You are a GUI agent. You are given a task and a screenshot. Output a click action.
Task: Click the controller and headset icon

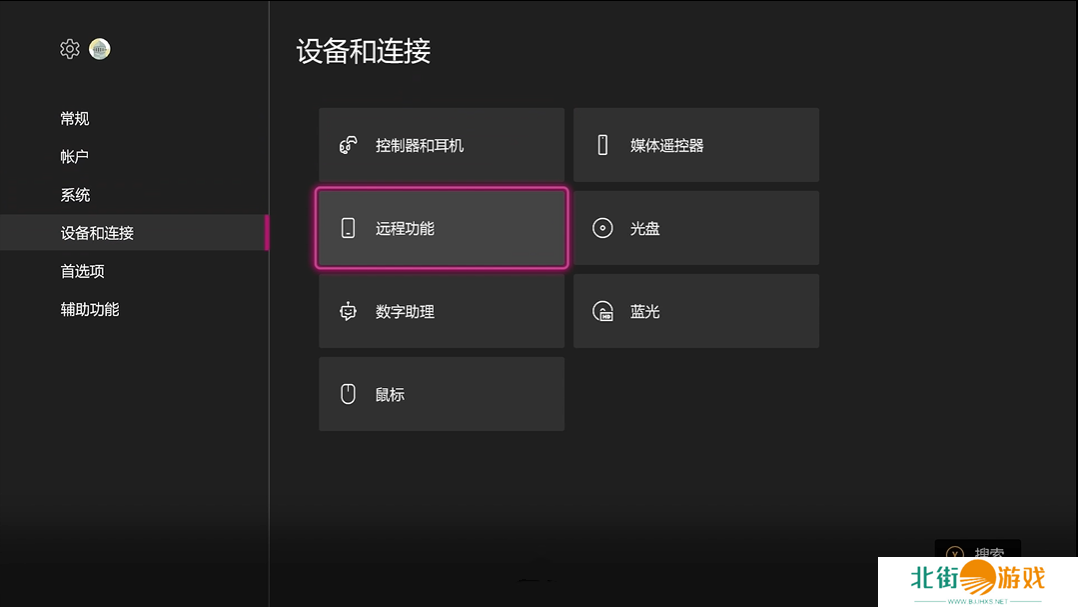[x=348, y=145]
